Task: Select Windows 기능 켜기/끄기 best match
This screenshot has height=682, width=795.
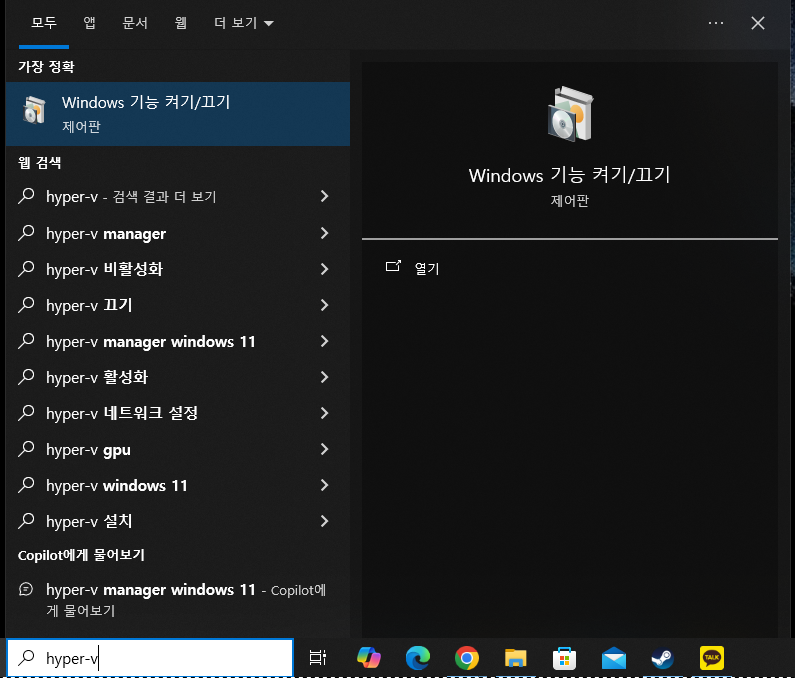Action: (177, 114)
